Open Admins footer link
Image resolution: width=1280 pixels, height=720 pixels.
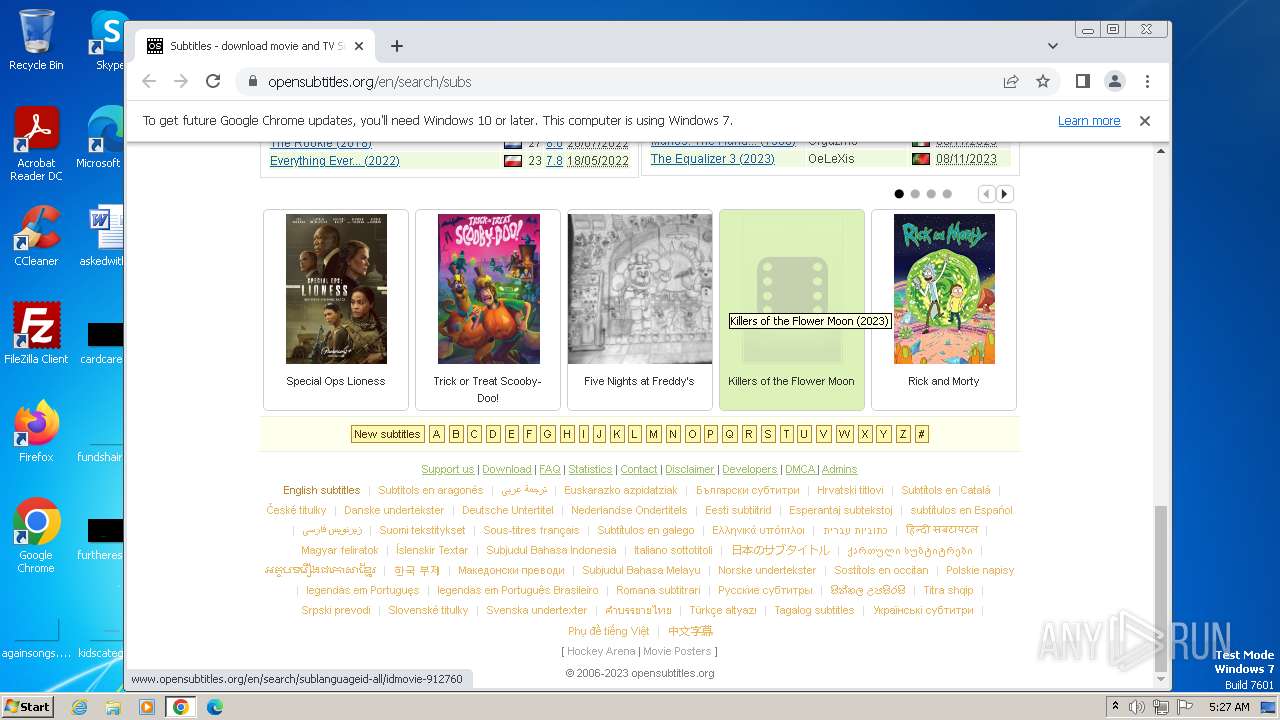840,469
